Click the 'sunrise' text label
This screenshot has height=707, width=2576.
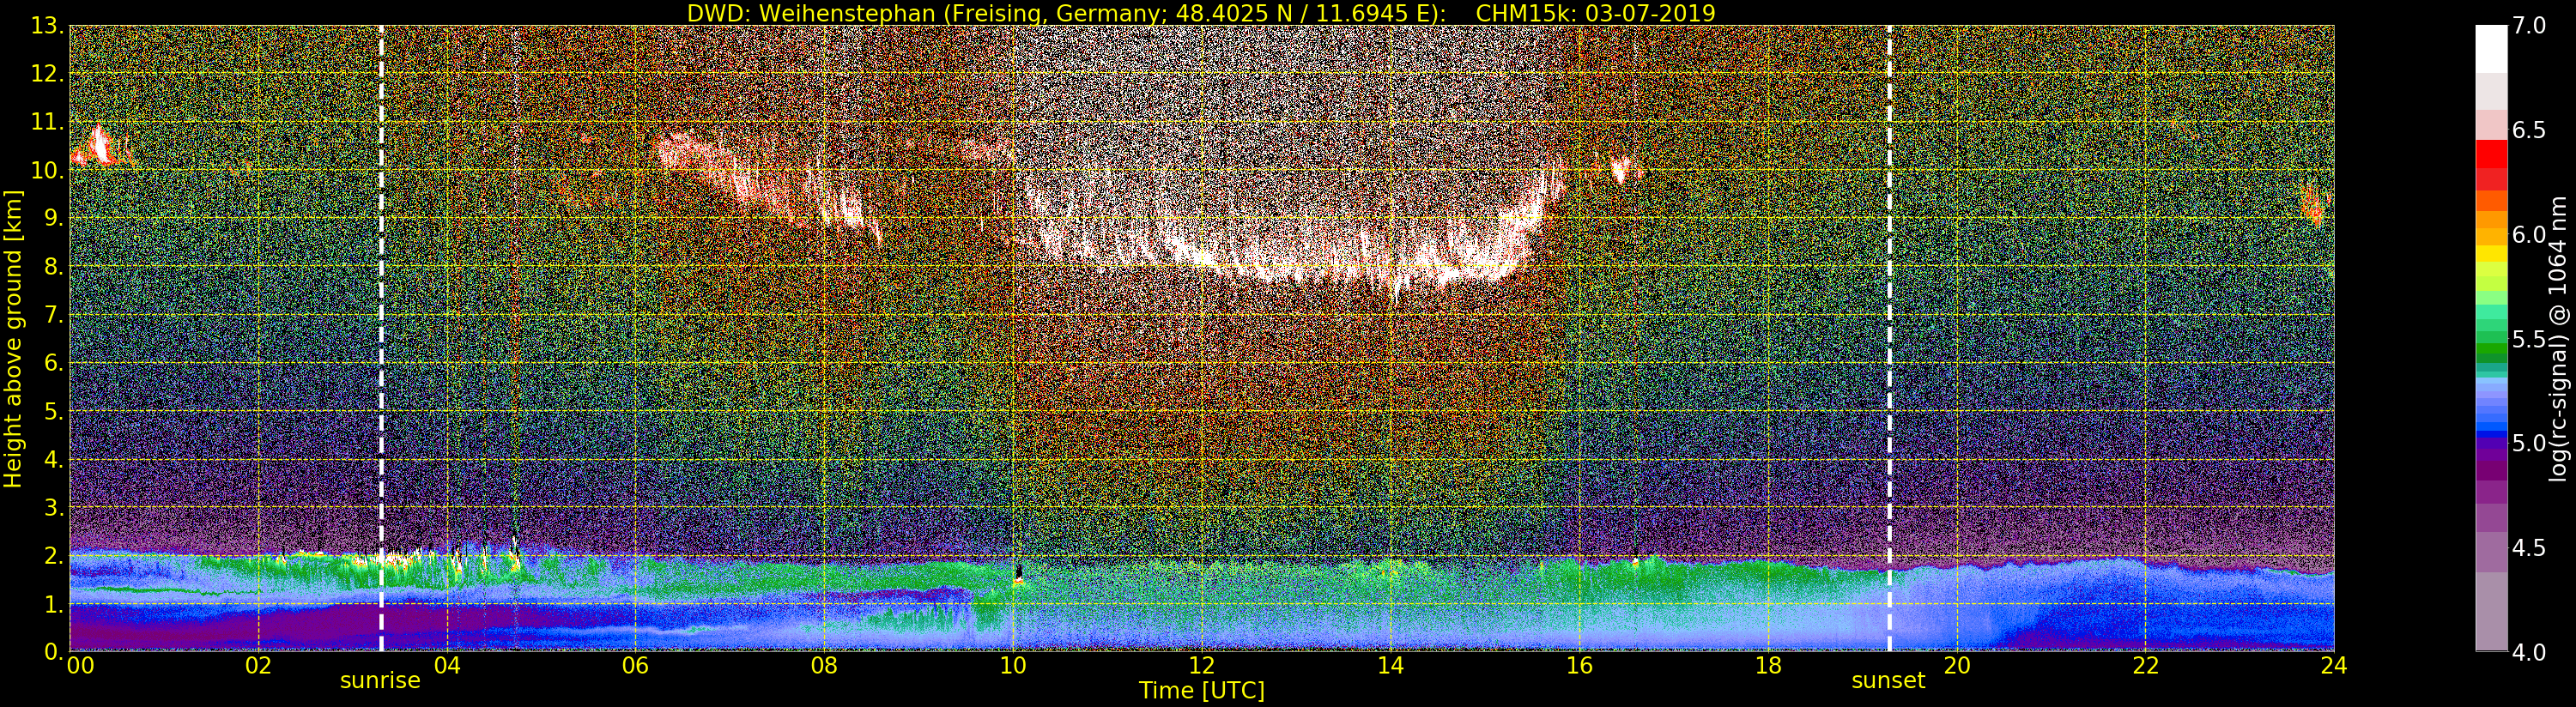click(380, 681)
